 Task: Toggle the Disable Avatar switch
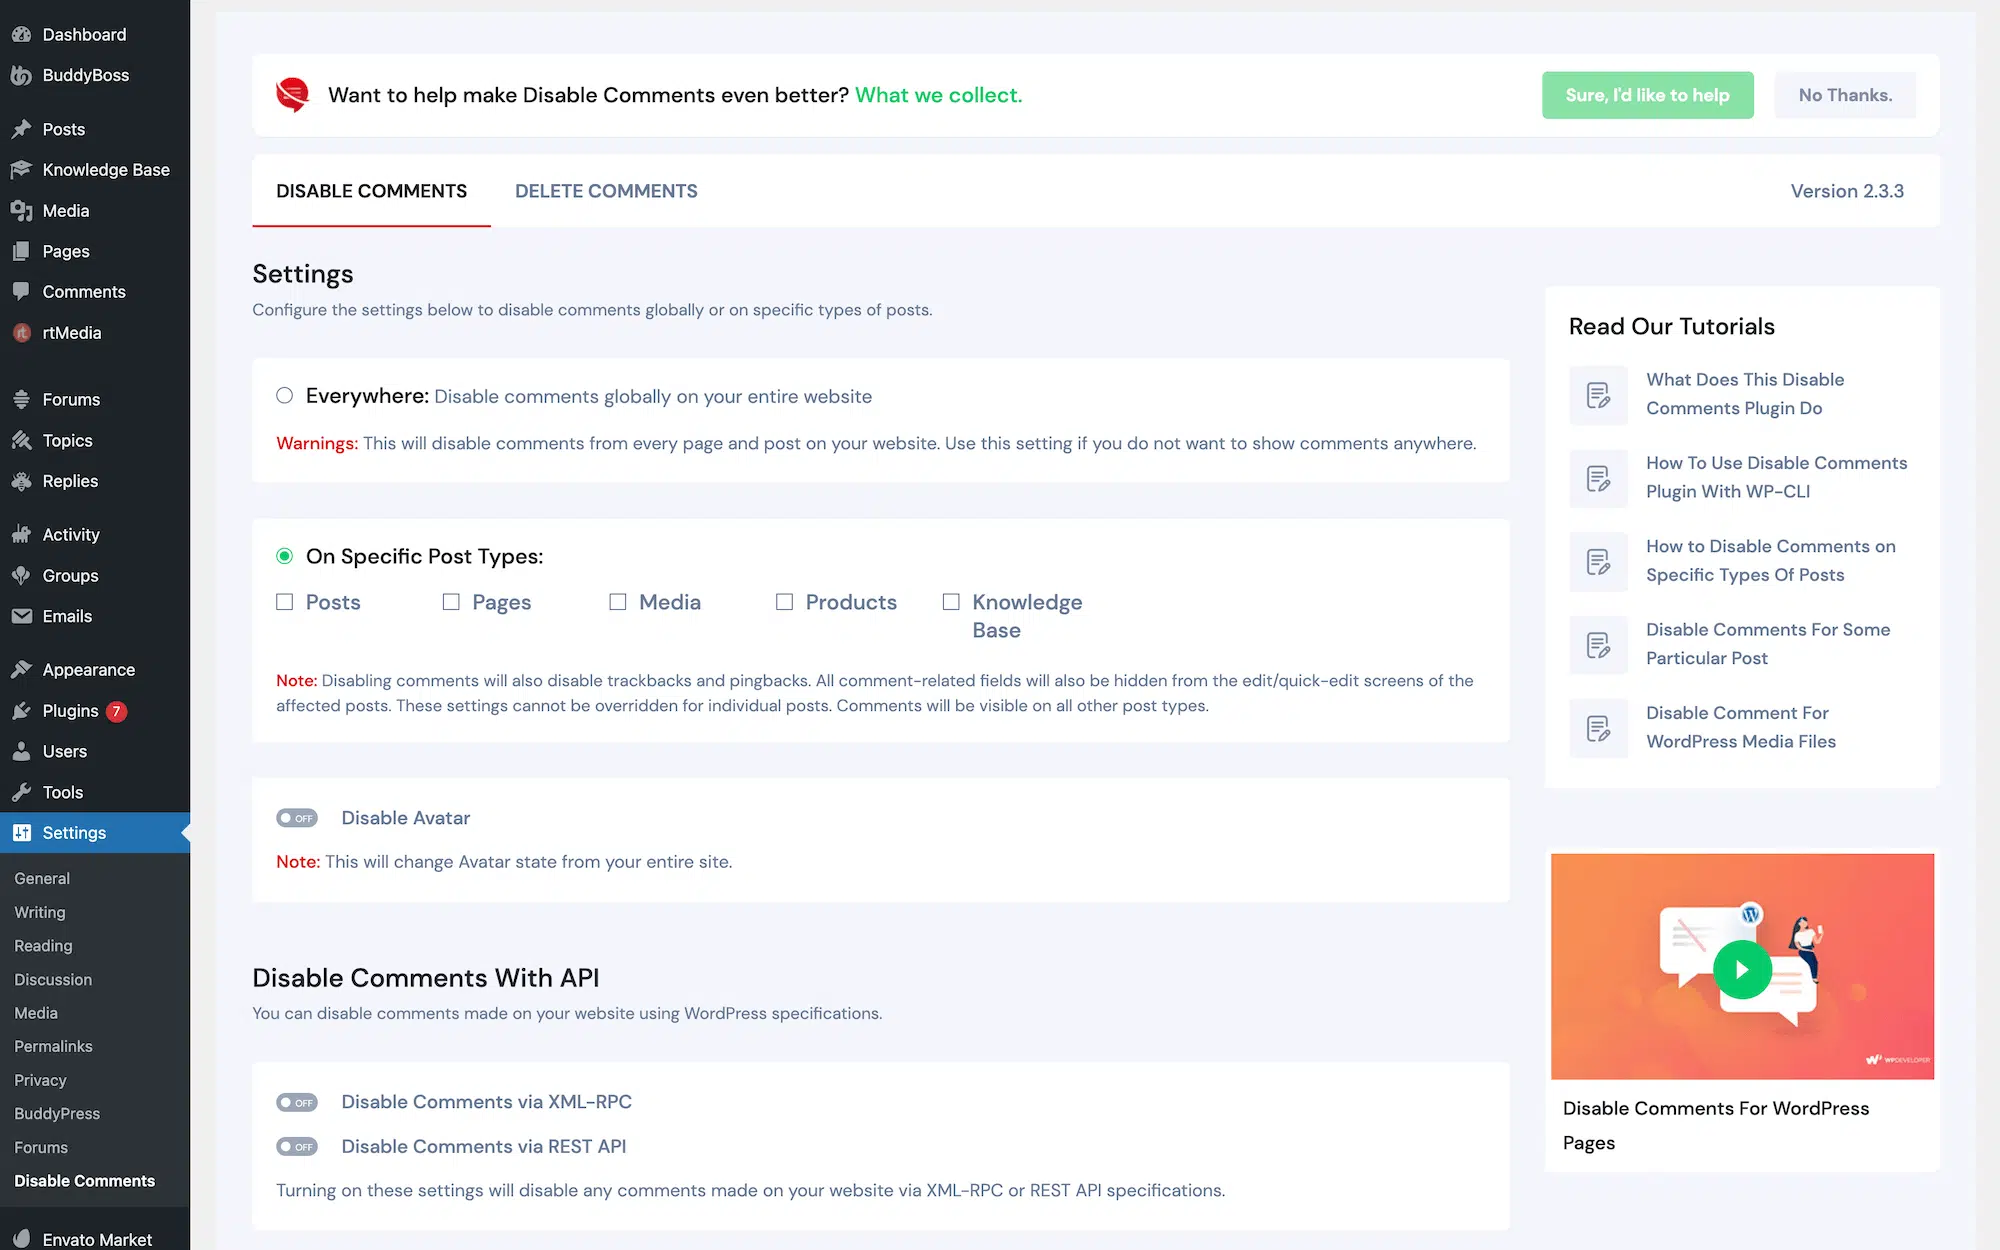(297, 818)
